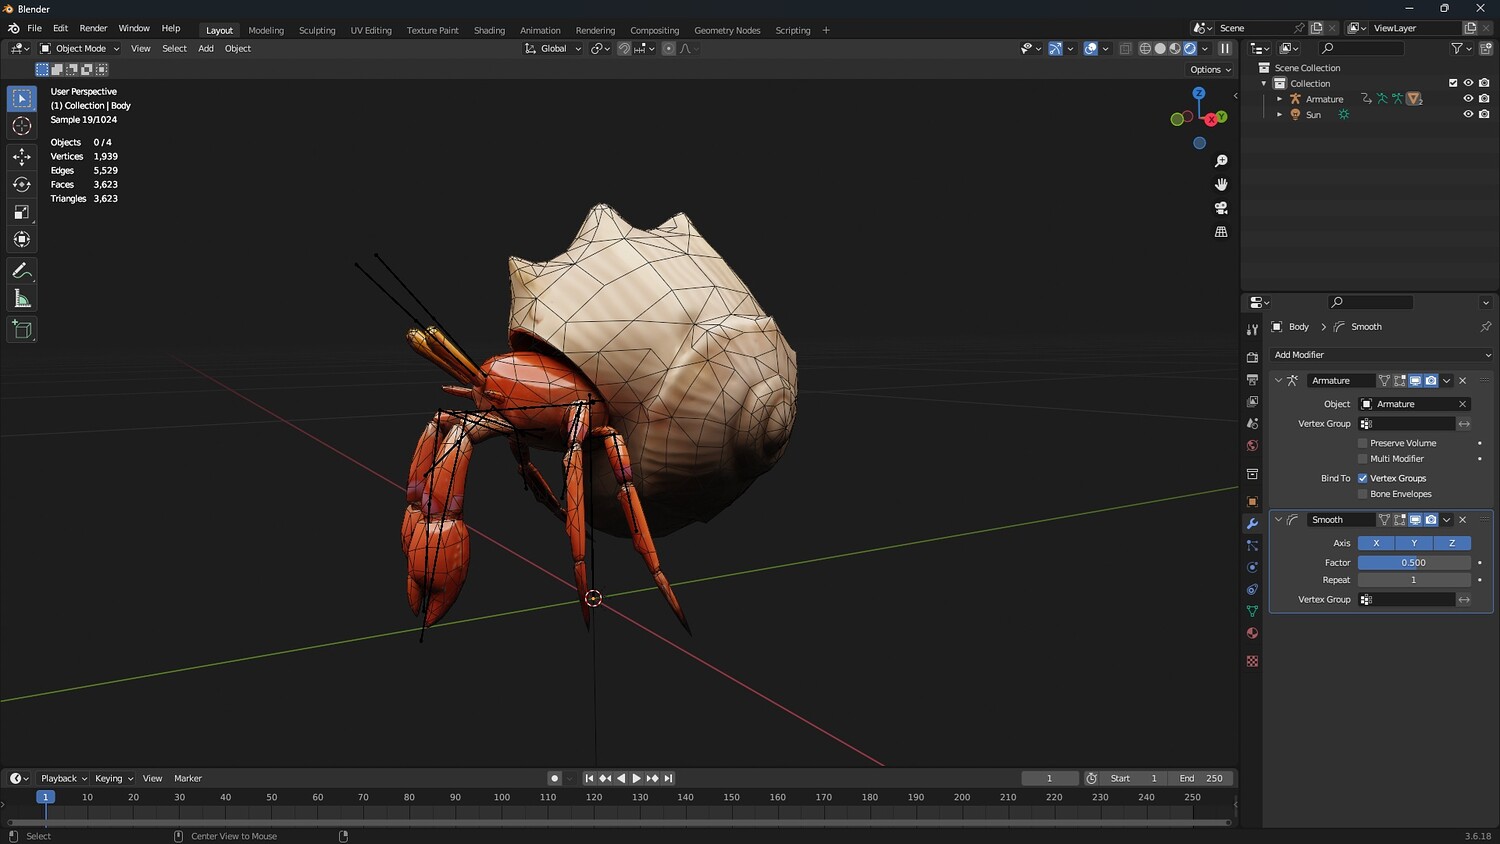
Task: Open the Modifier properties wrench tab
Action: [1252, 523]
